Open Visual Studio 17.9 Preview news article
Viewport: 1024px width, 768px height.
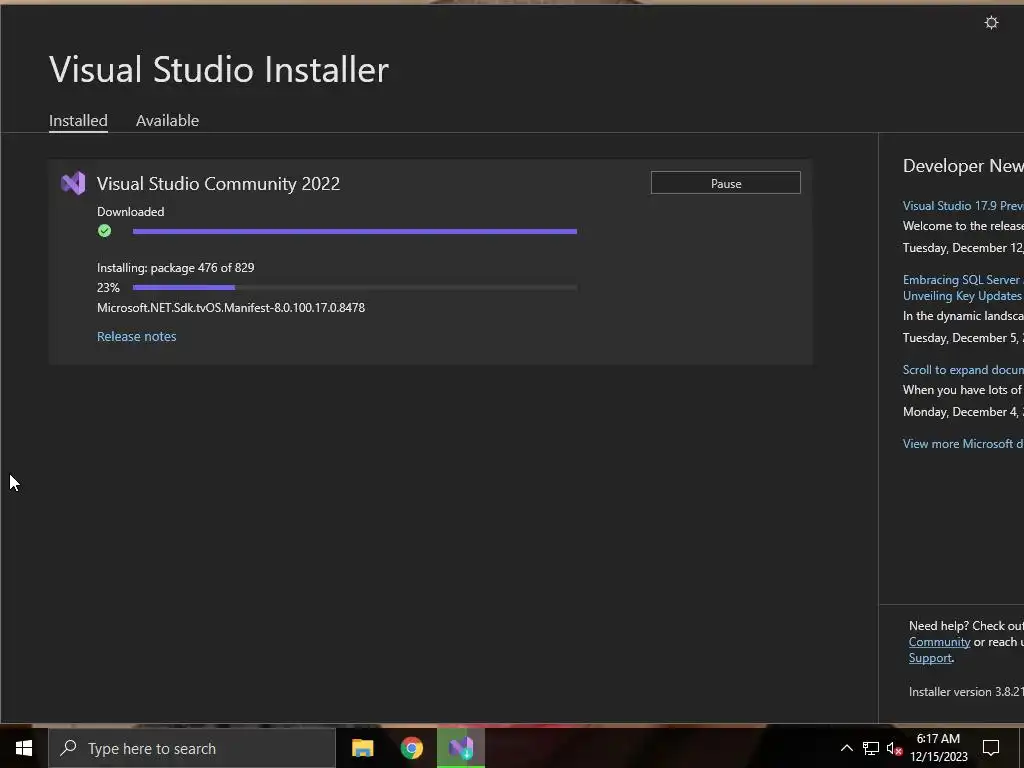(963, 206)
